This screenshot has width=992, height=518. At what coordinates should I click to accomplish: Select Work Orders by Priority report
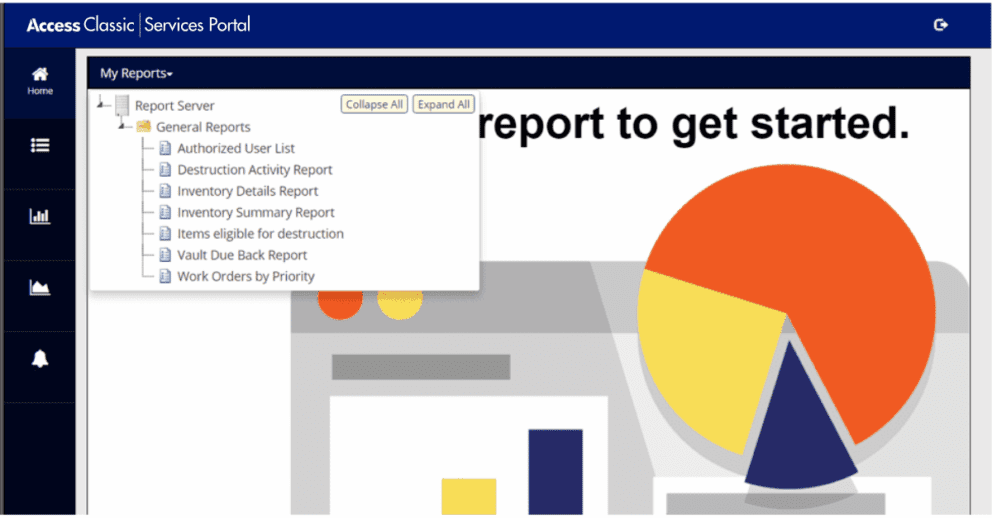click(x=245, y=276)
